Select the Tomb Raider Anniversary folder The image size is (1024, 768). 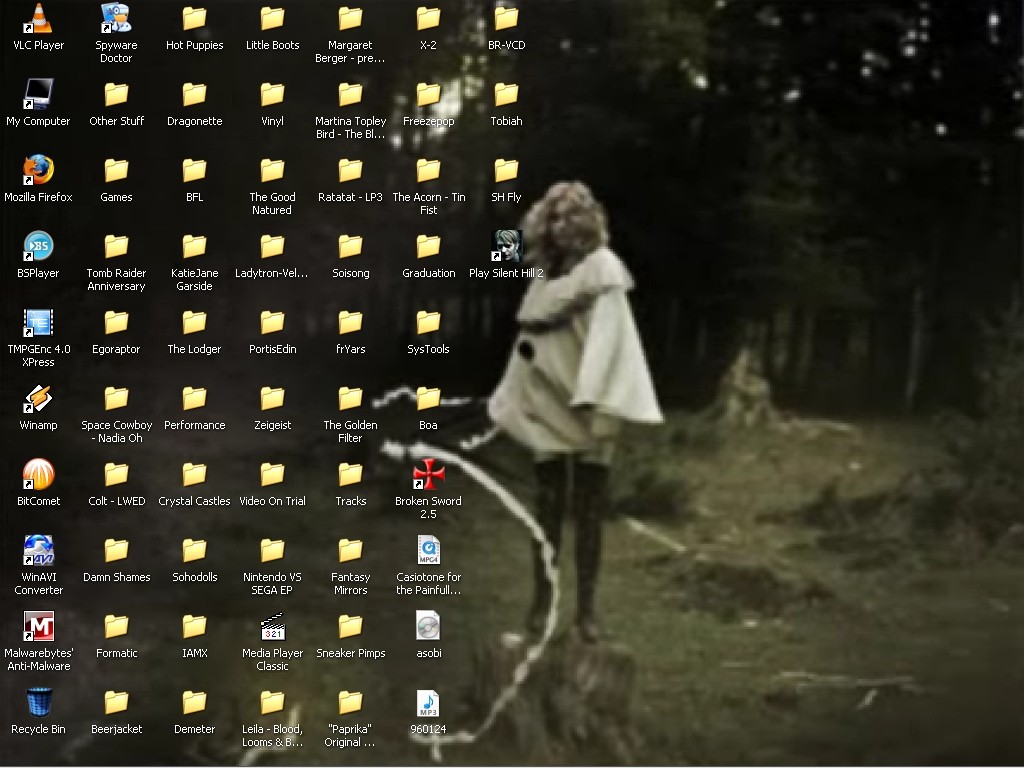pos(116,247)
